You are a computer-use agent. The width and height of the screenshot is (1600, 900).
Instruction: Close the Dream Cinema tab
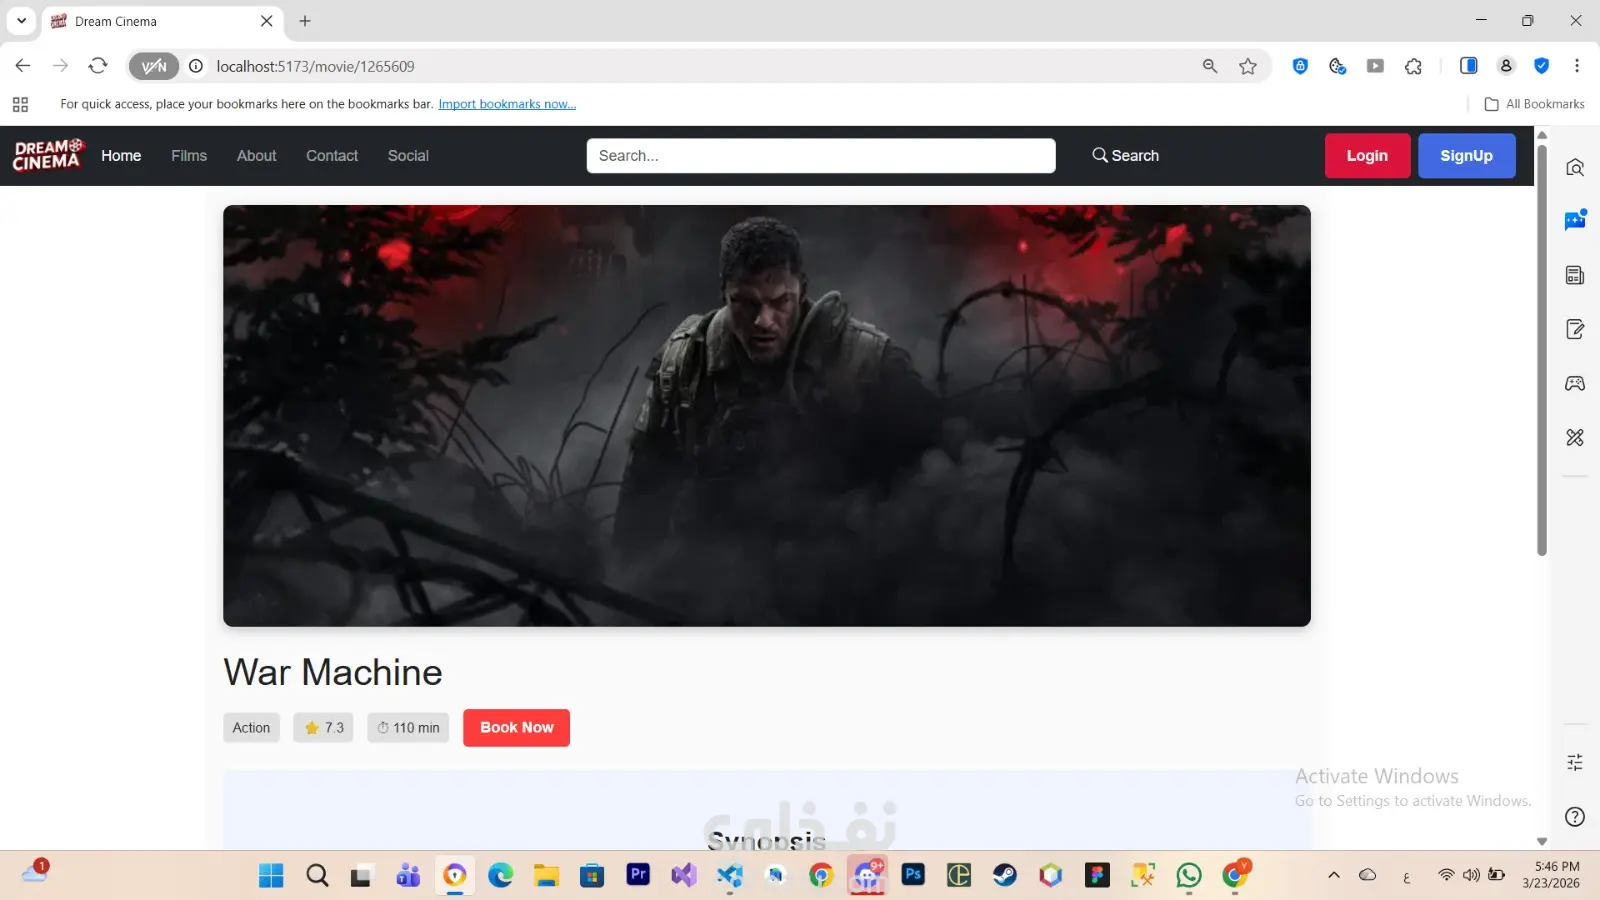coord(267,21)
